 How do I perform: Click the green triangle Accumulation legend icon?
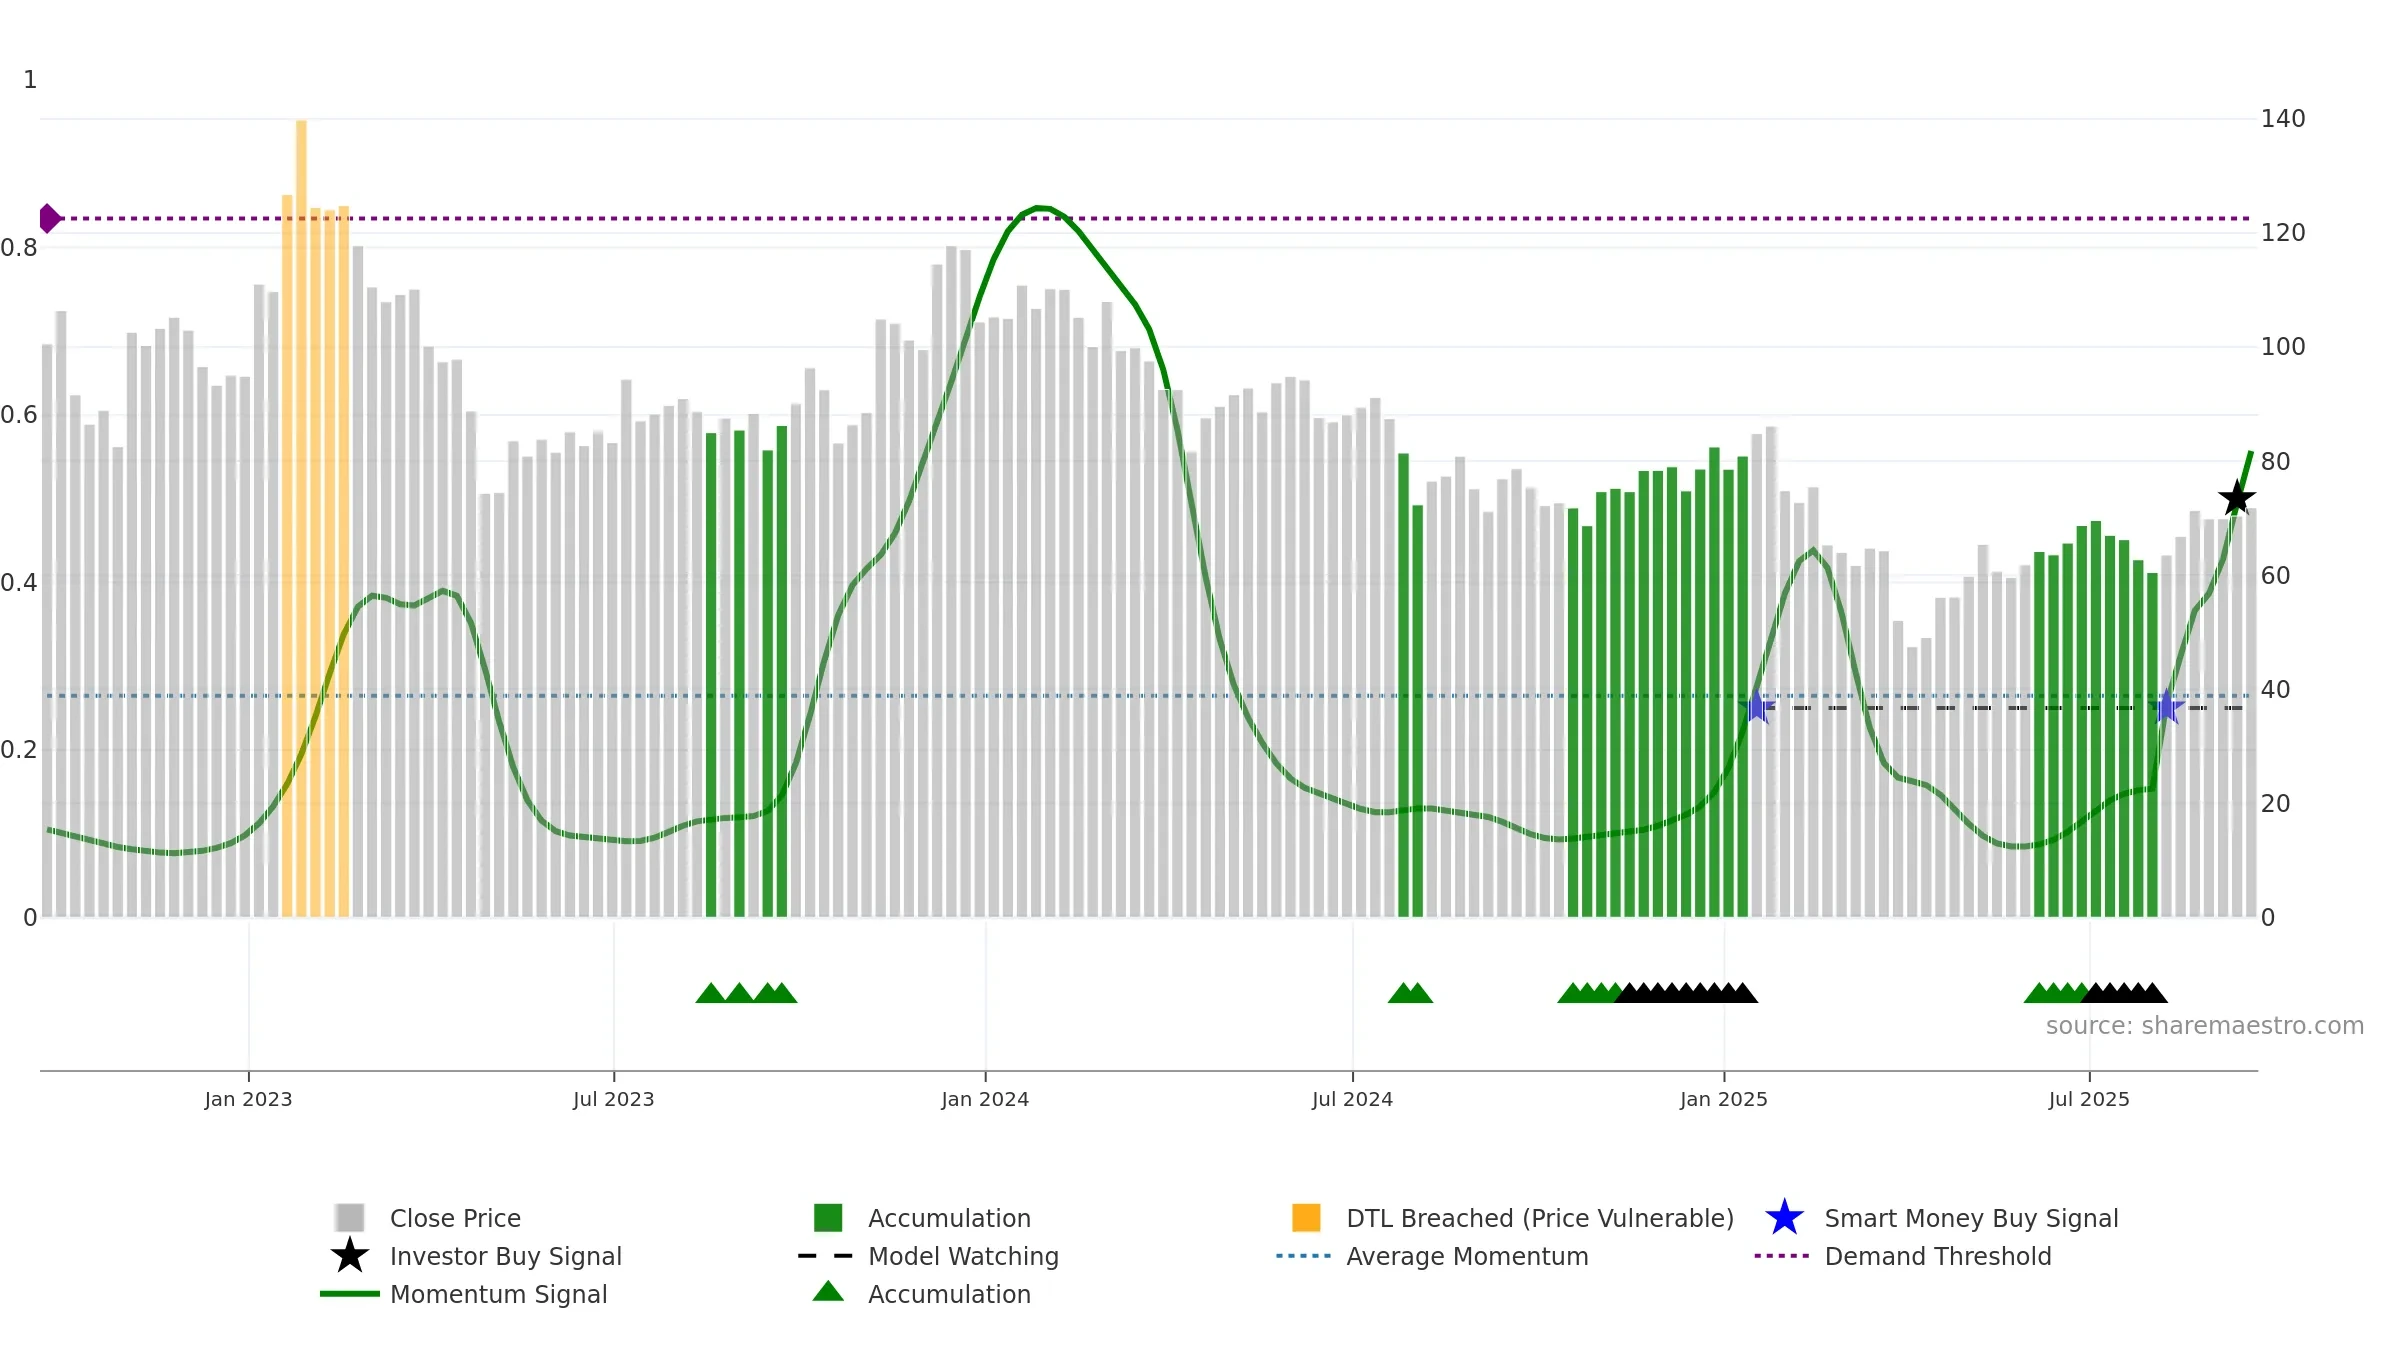click(828, 1292)
